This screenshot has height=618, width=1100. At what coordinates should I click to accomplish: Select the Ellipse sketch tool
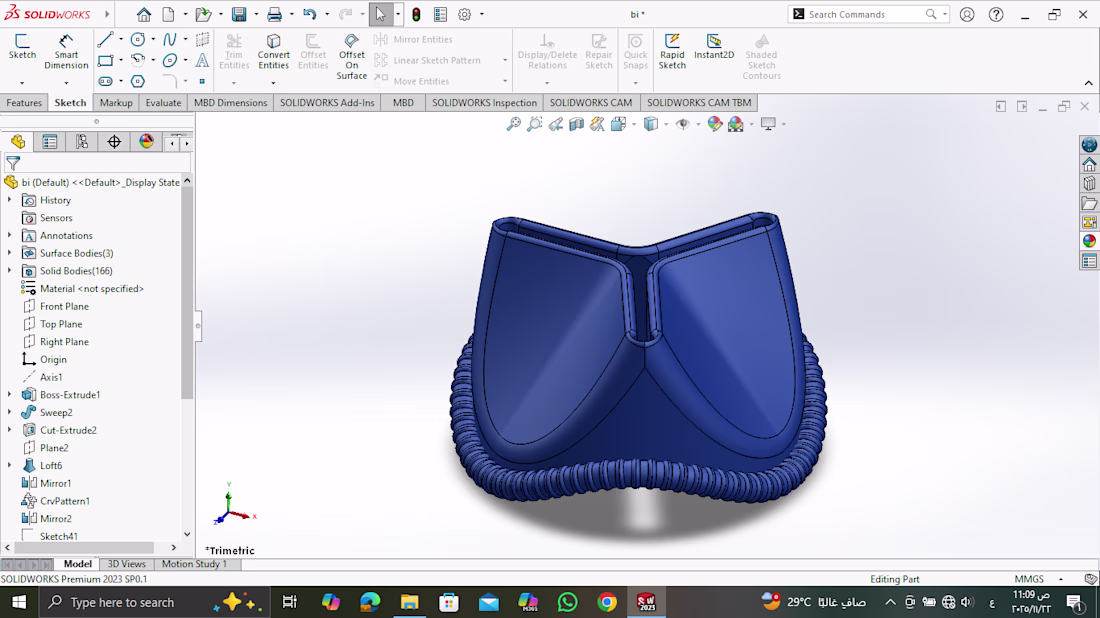[x=170, y=60]
